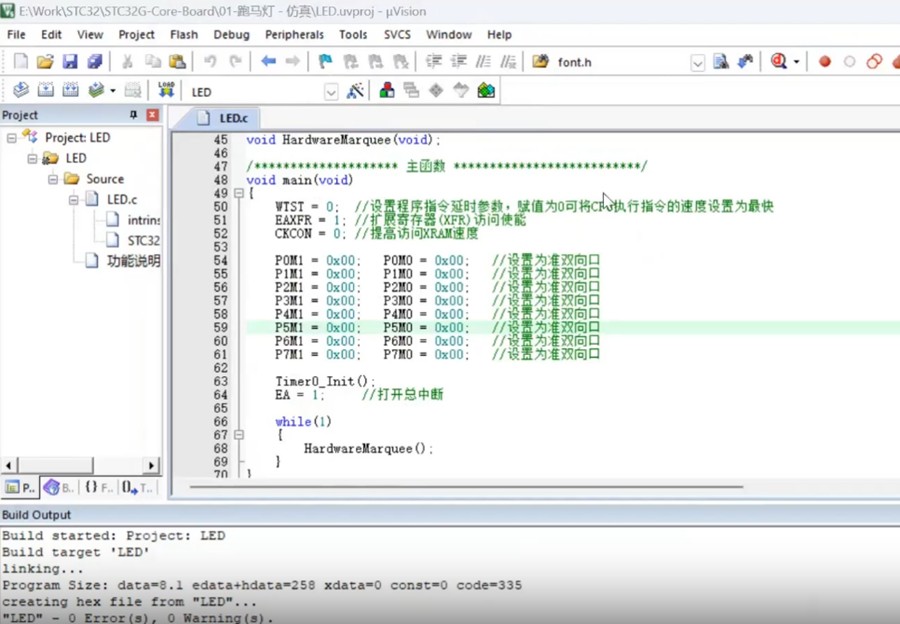Open the LED target selection dropdown
Image resolution: width=900 pixels, height=624 pixels.
point(331,92)
